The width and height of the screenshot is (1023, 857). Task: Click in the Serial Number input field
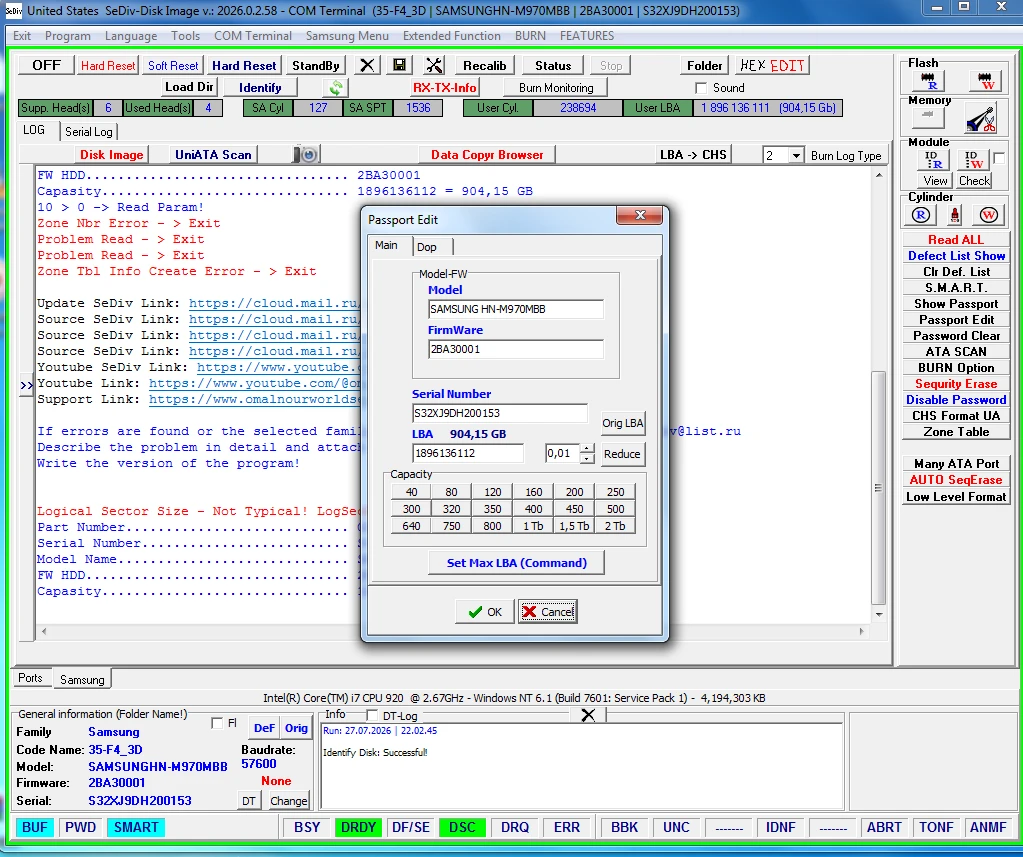pyautogui.click(x=500, y=413)
